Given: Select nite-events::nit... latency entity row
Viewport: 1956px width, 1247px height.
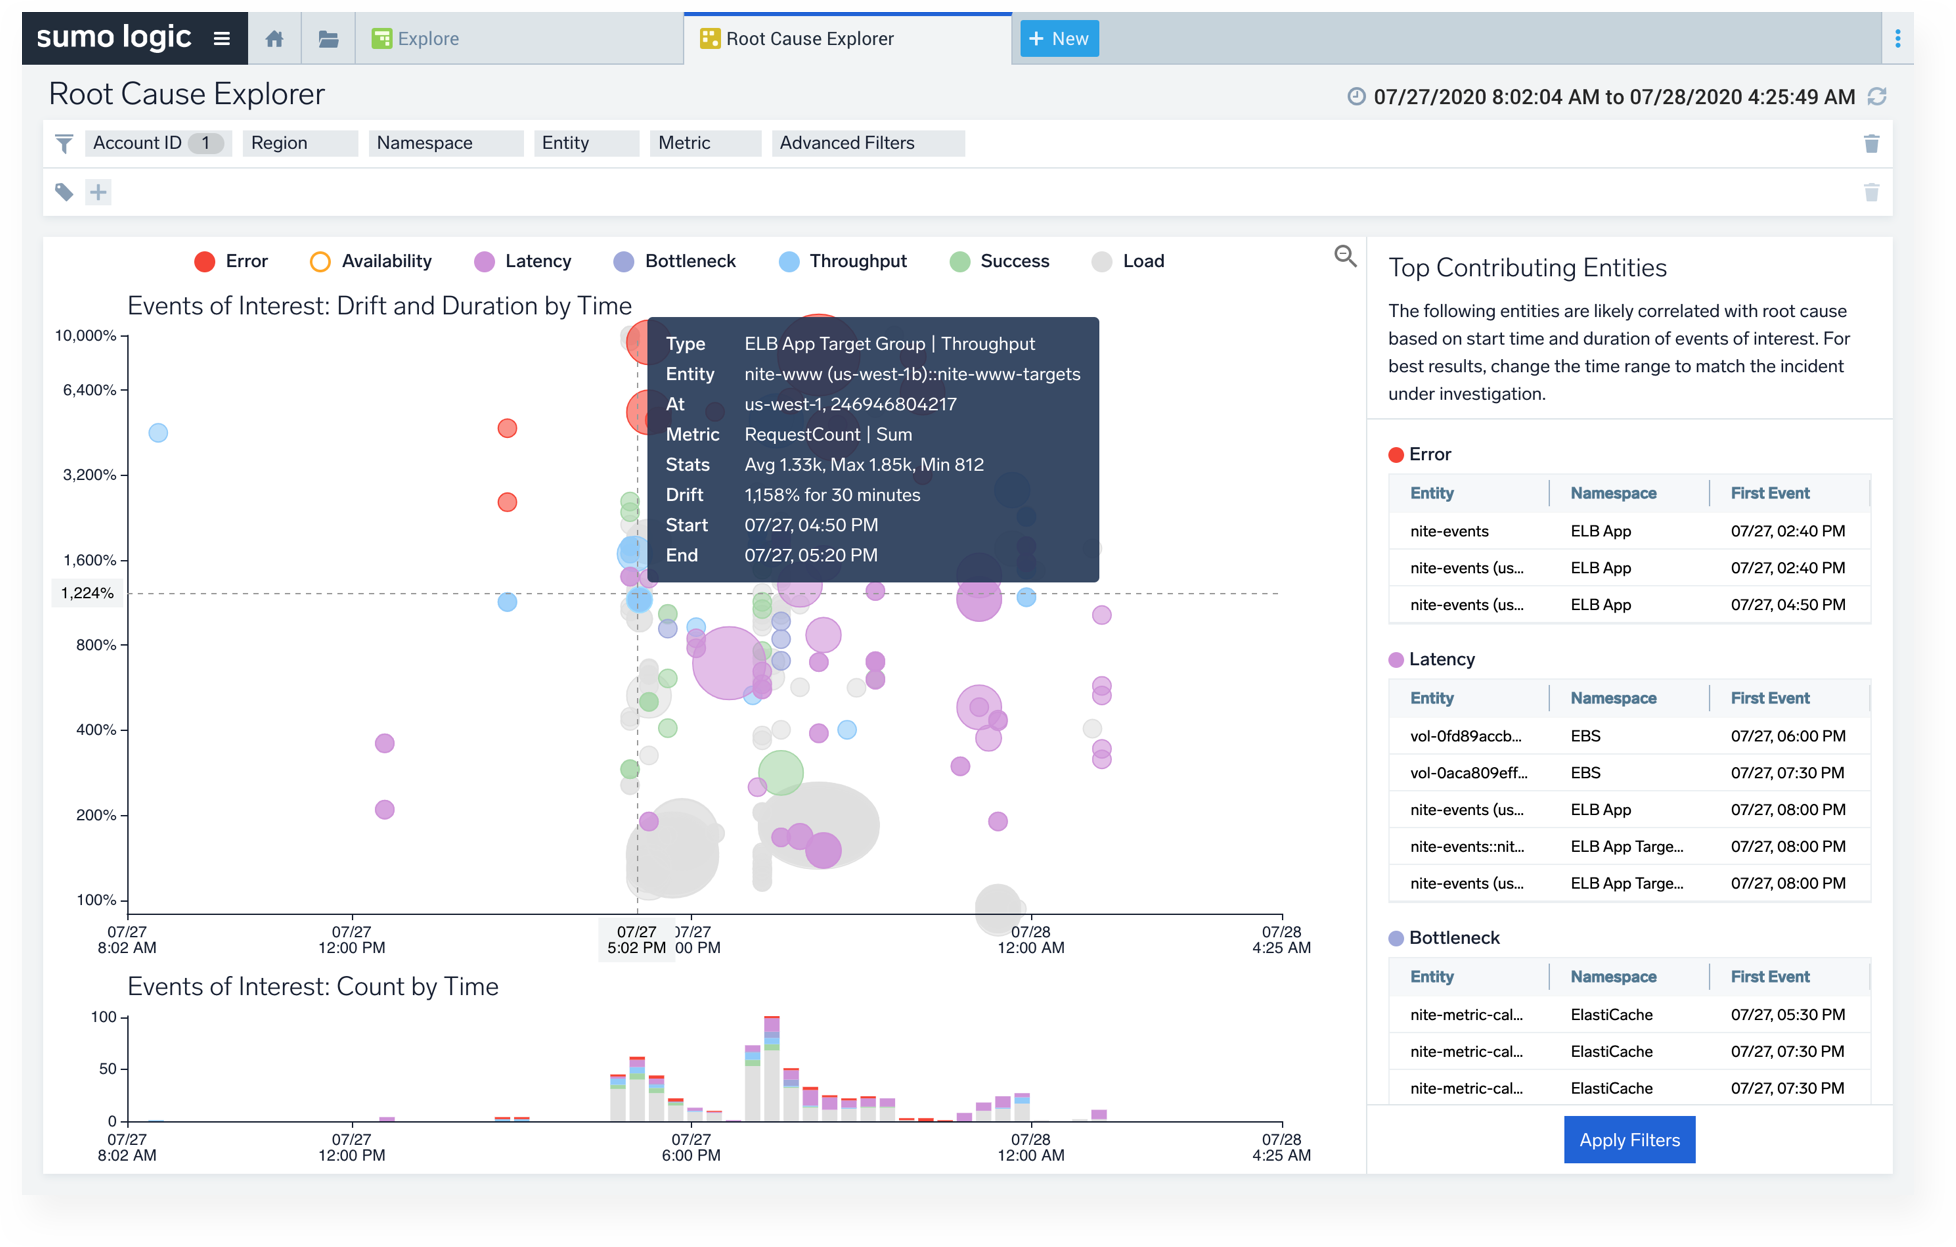Looking at the screenshot, I should pyautogui.click(x=1629, y=847).
